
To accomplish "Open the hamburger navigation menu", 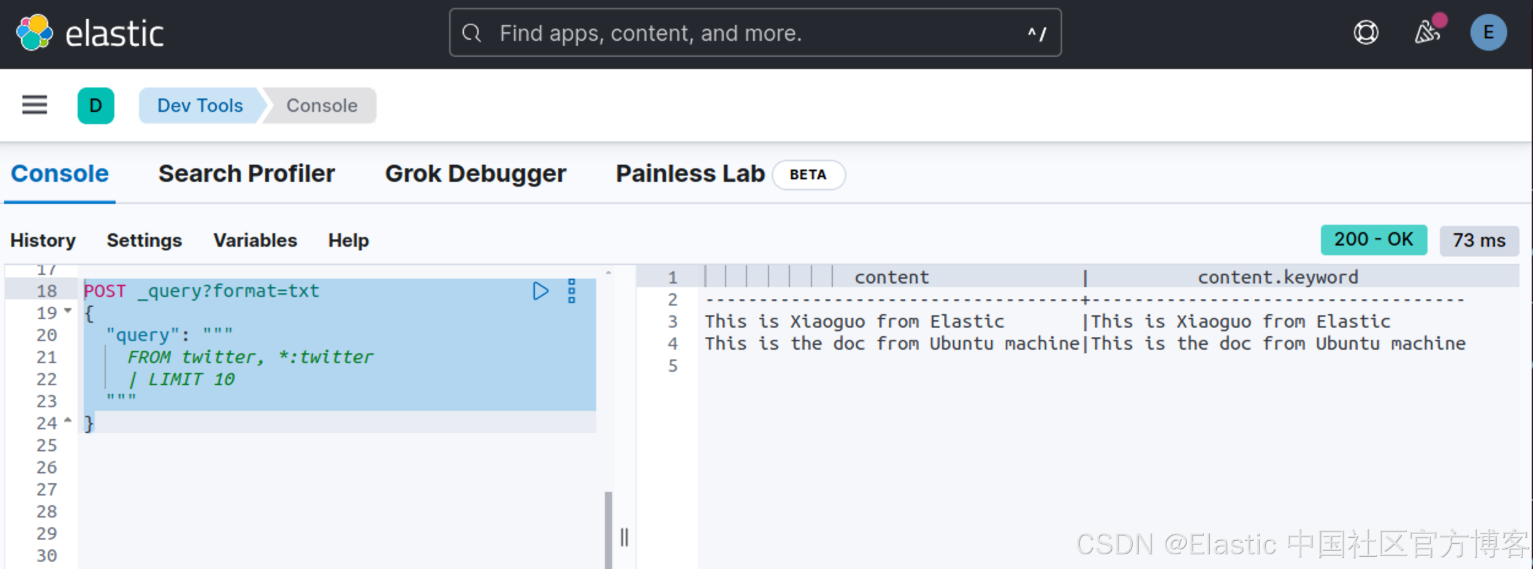I will click(x=35, y=105).
